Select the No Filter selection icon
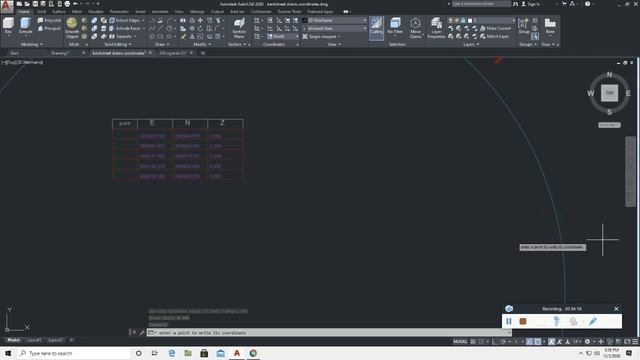Viewport: 640px width, 360px height. click(x=395, y=26)
